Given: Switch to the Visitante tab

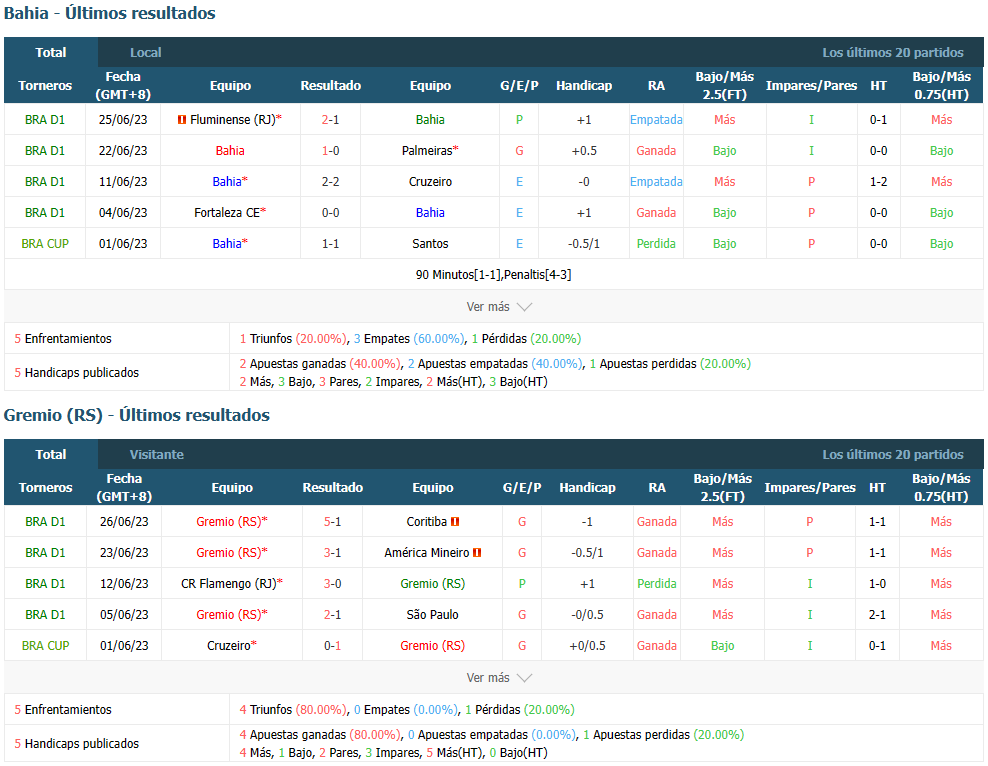Looking at the screenshot, I should tap(157, 454).
